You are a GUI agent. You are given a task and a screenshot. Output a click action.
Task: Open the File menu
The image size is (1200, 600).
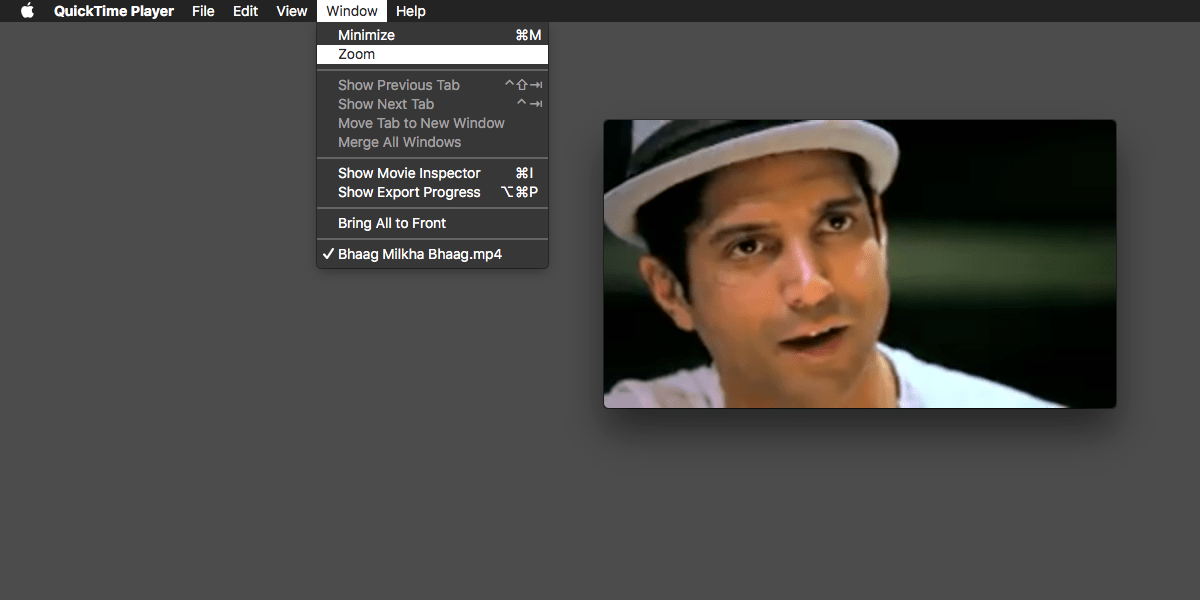pyautogui.click(x=203, y=11)
